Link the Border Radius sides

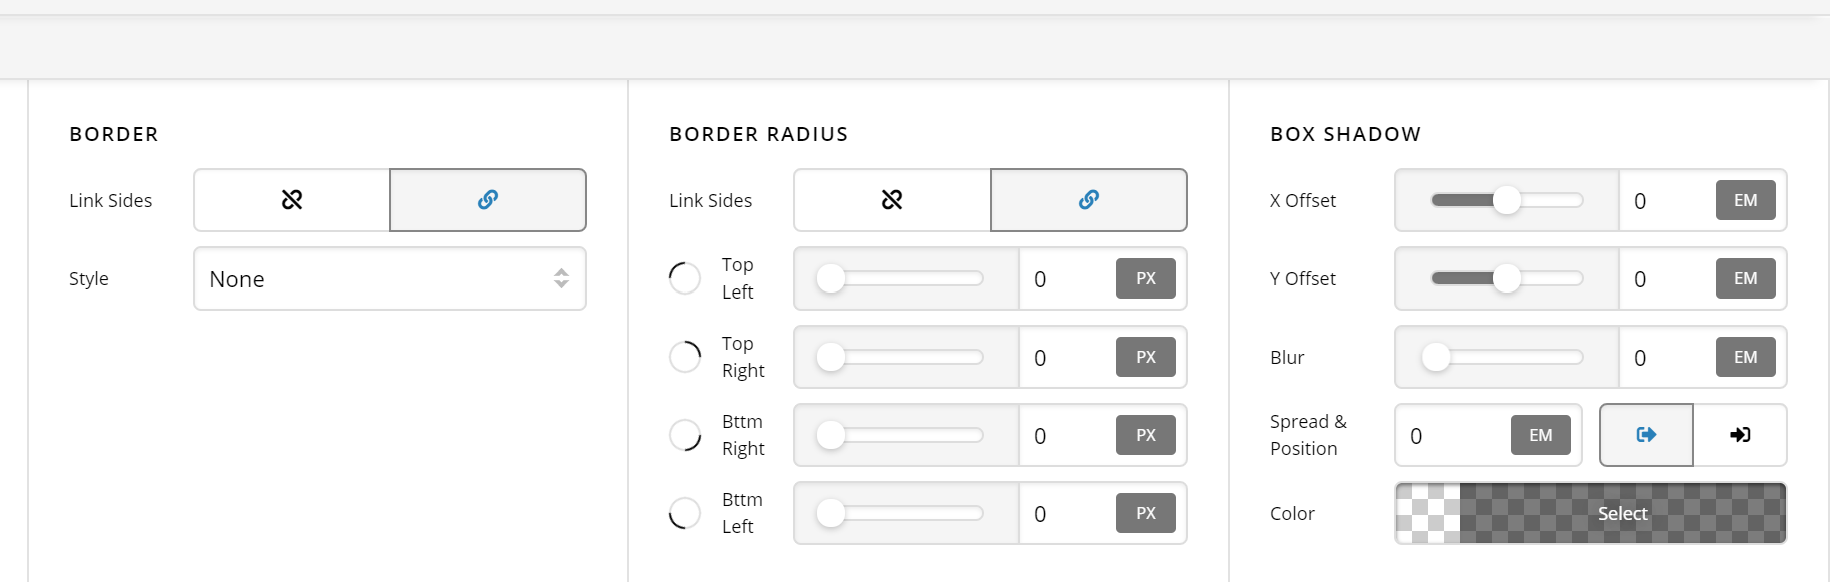(x=1089, y=200)
